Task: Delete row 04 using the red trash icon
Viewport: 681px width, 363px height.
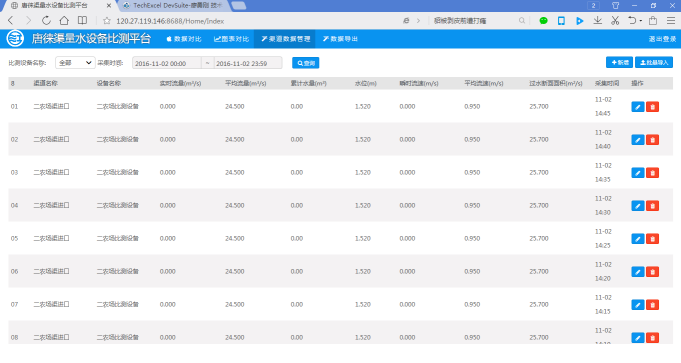Action: click(x=652, y=206)
